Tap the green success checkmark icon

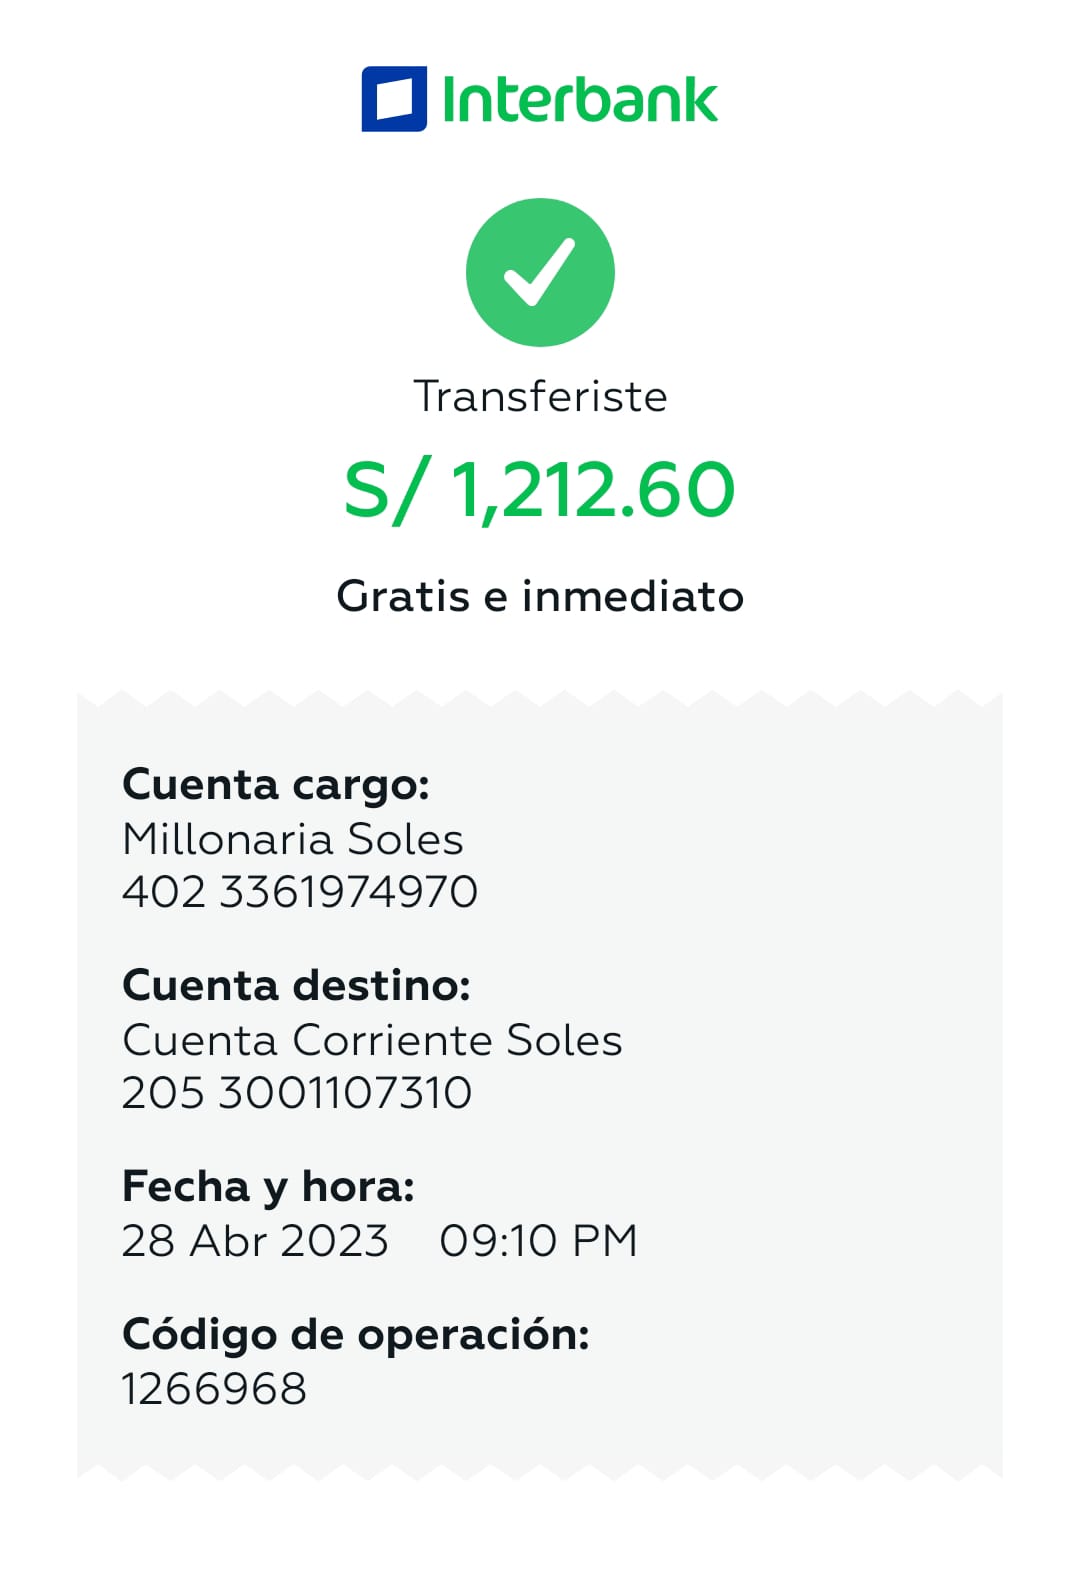[540, 272]
